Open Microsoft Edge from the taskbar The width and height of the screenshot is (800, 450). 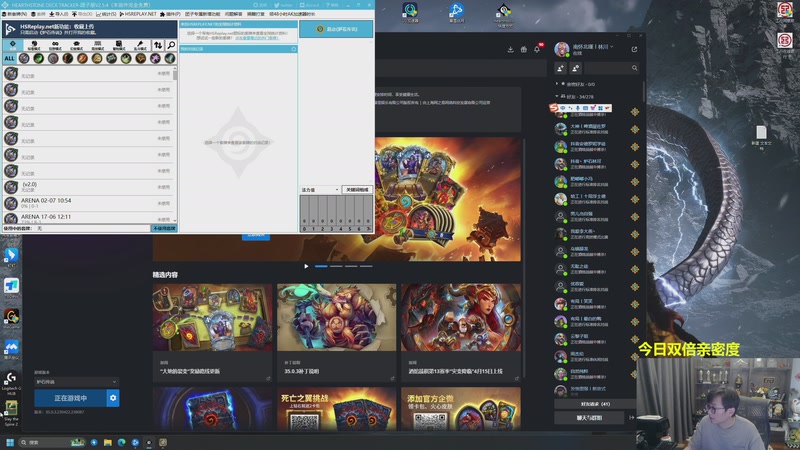point(121,442)
